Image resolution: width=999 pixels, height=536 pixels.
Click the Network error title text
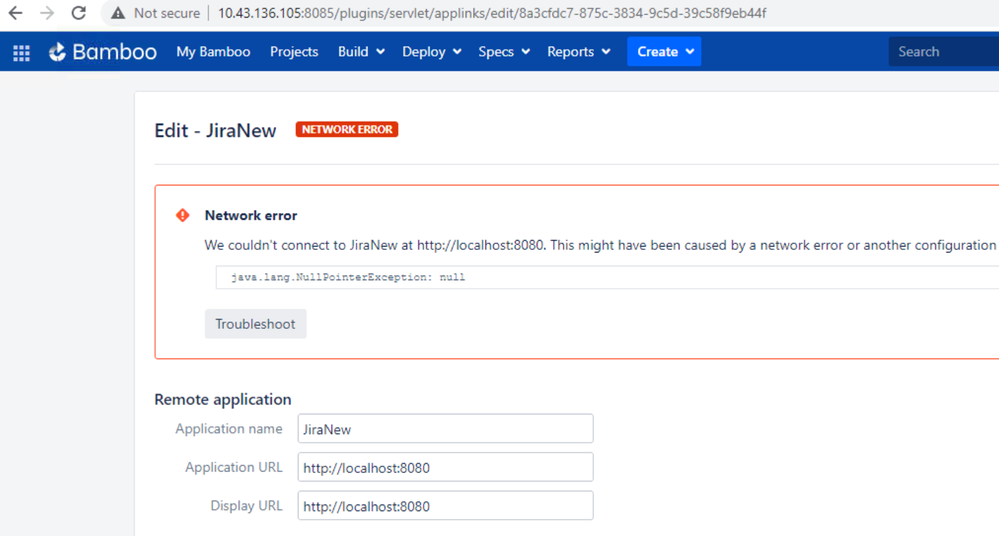[x=251, y=215]
